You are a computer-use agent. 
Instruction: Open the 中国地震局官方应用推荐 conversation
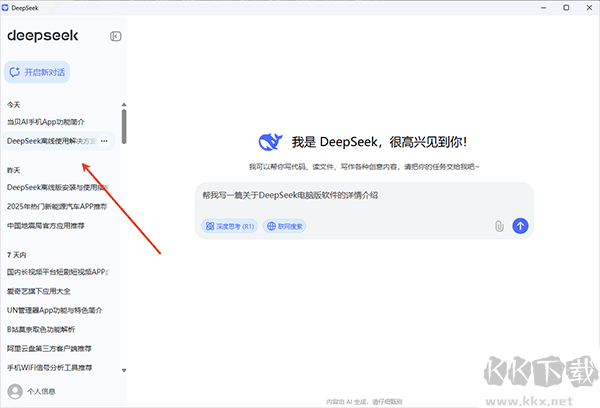coord(46,226)
